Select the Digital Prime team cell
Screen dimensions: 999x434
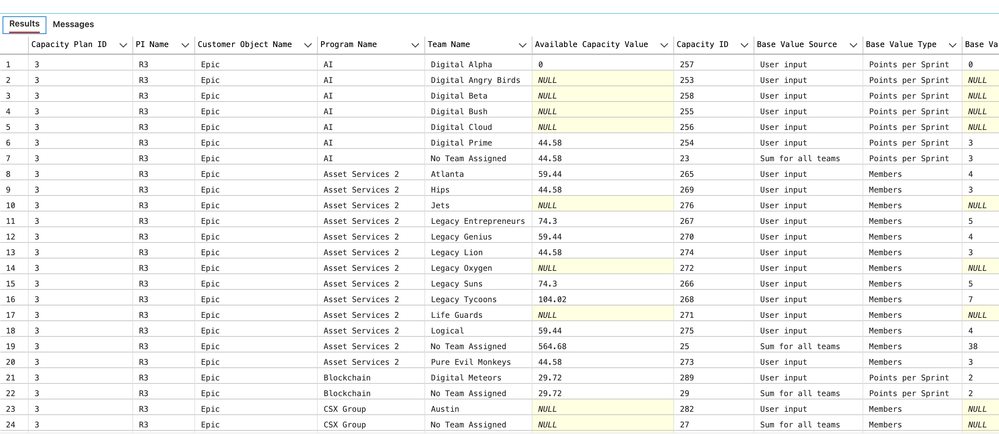(x=478, y=143)
